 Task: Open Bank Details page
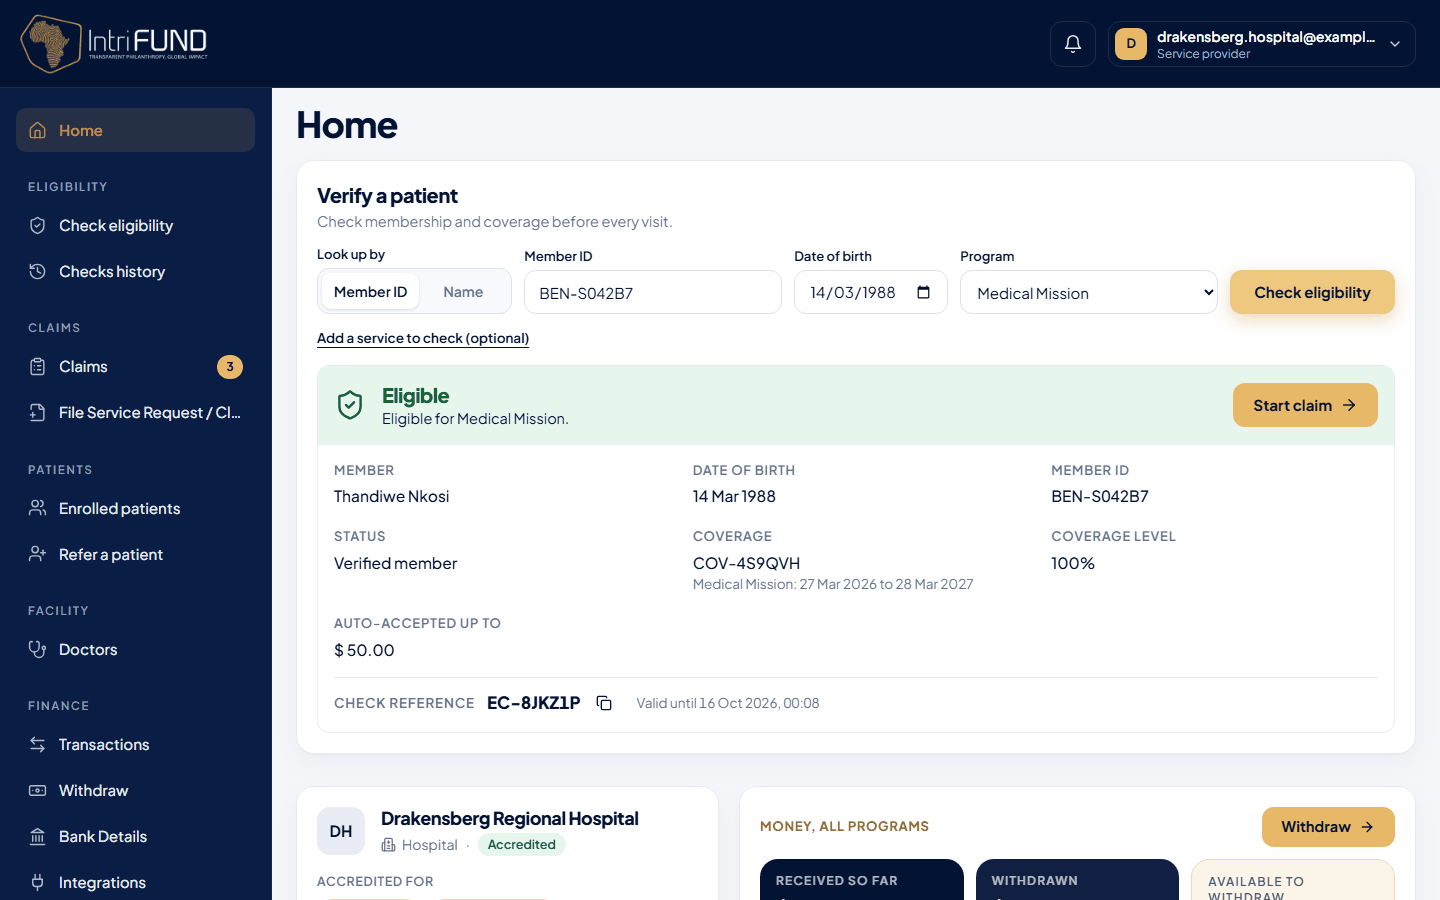coord(136,837)
